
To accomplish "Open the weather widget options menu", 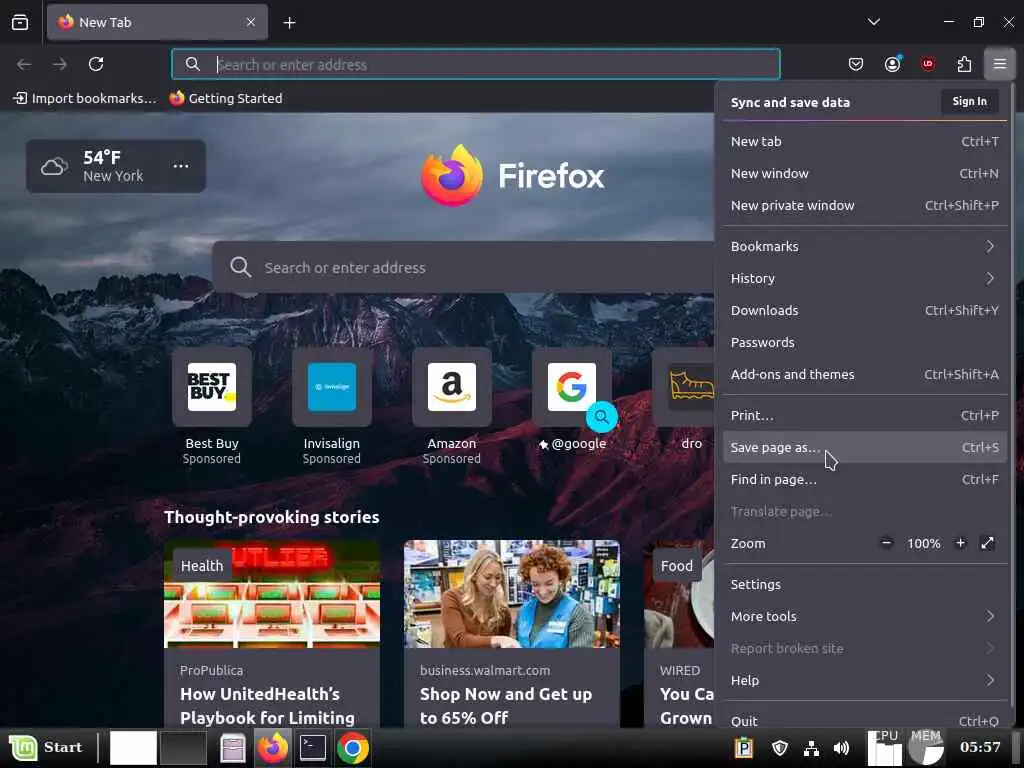I will coord(181,166).
